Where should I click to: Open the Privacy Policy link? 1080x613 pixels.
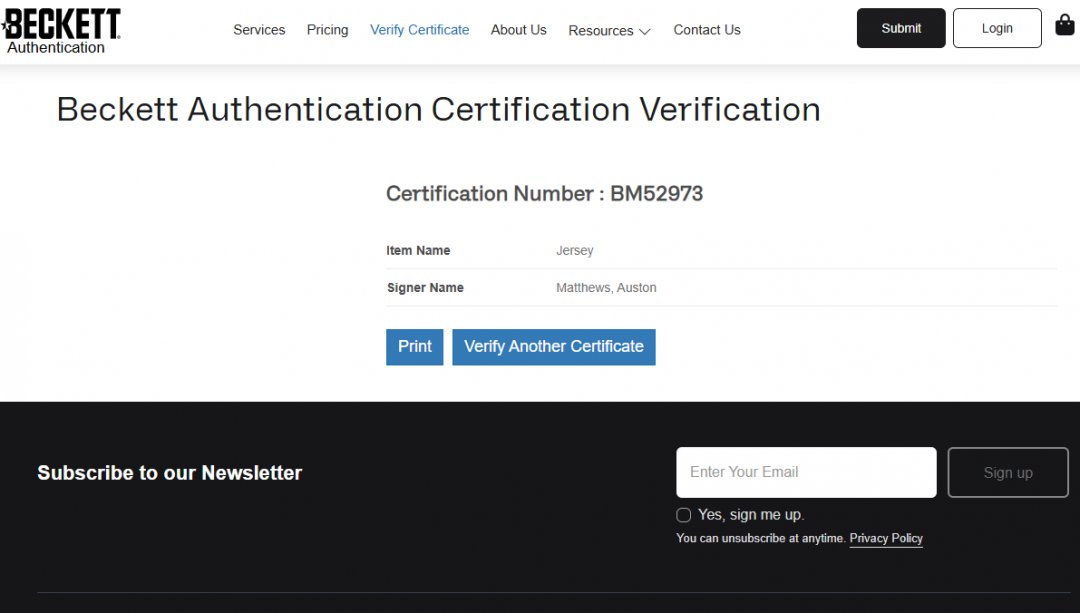[x=885, y=539]
